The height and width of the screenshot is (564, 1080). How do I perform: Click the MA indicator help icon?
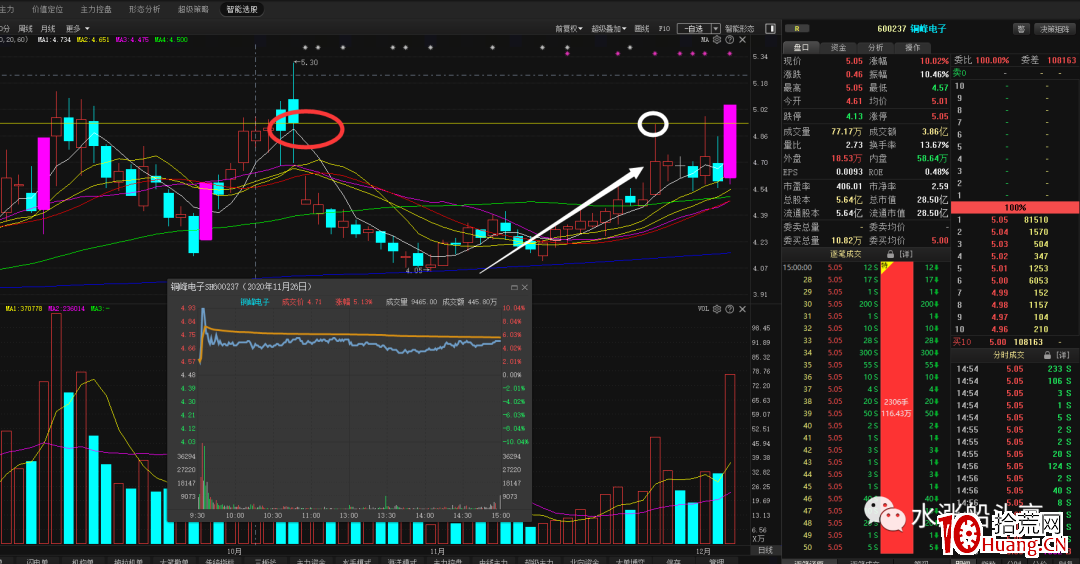pyautogui.click(x=727, y=40)
